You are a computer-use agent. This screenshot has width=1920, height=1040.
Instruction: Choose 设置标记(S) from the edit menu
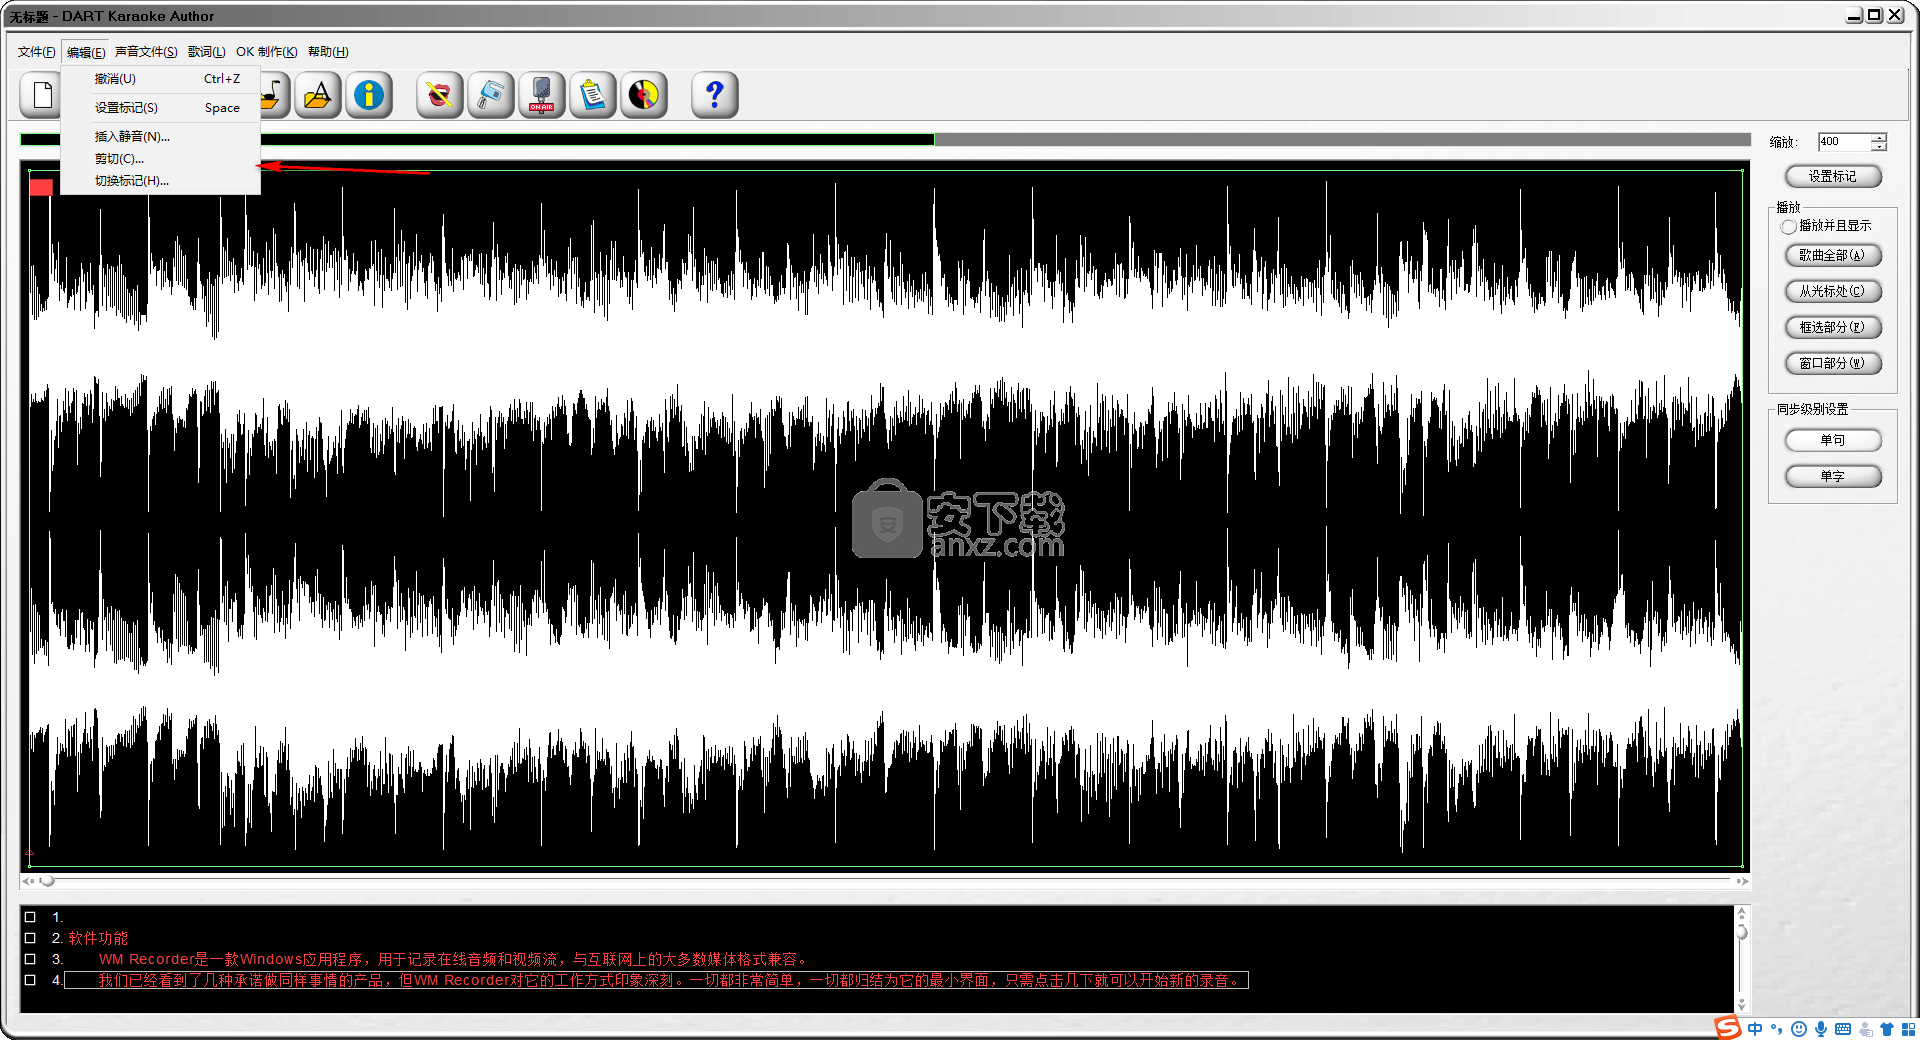[x=160, y=108]
